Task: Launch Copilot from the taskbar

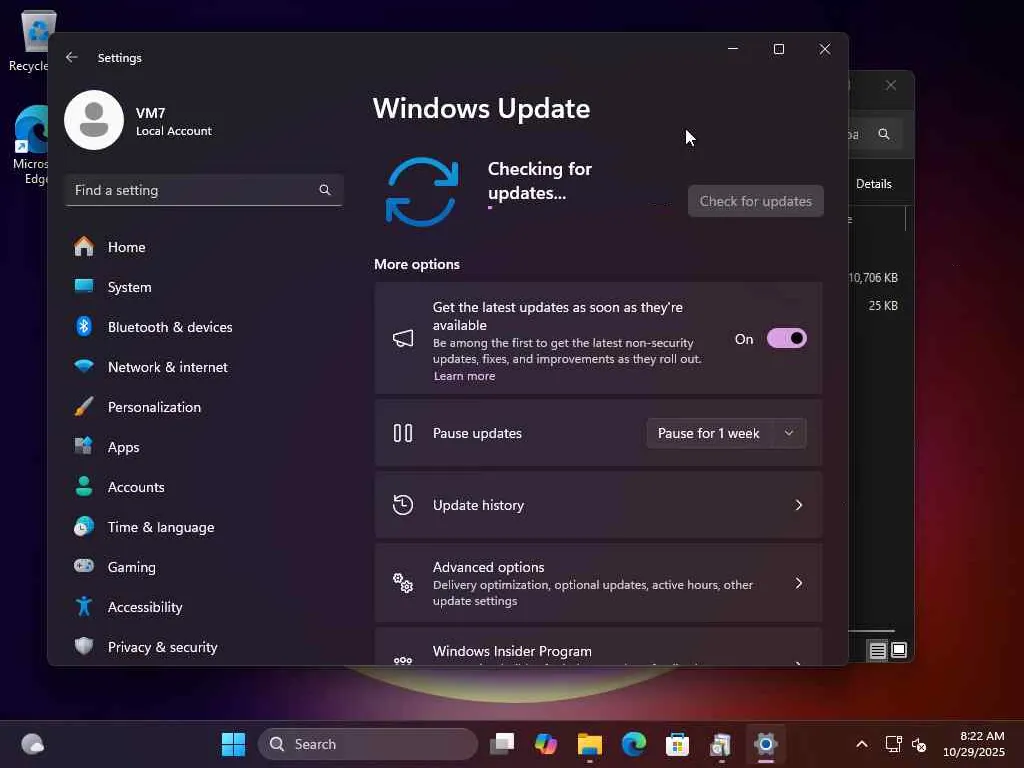Action: pos(546,744)
